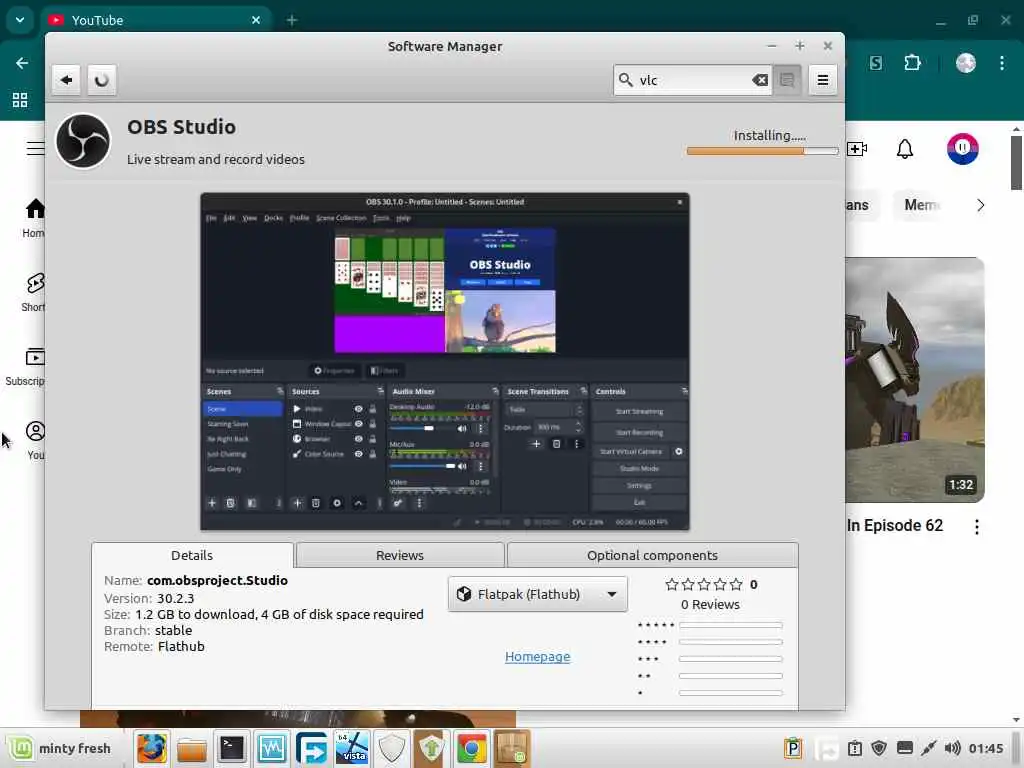Enlarge the OBS Studio screenshot preview

coord(445,361)
